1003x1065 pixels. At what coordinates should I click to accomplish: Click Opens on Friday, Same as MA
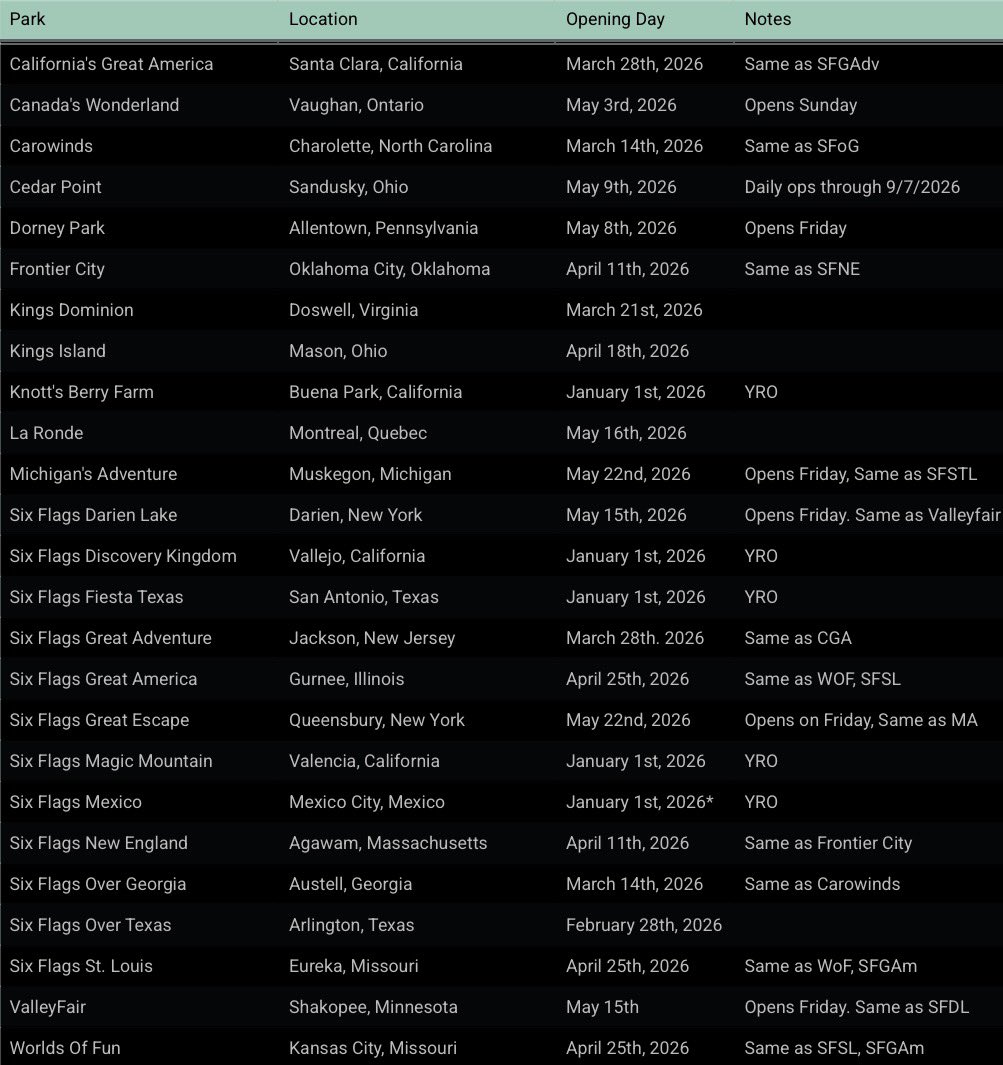pos(861,720)
